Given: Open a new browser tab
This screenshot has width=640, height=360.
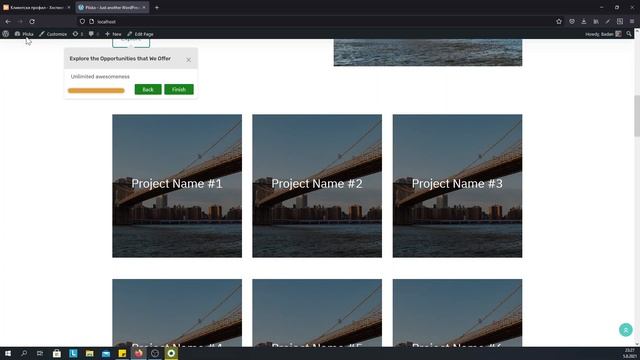Looking at the screenshot, I should coord(157,7).
